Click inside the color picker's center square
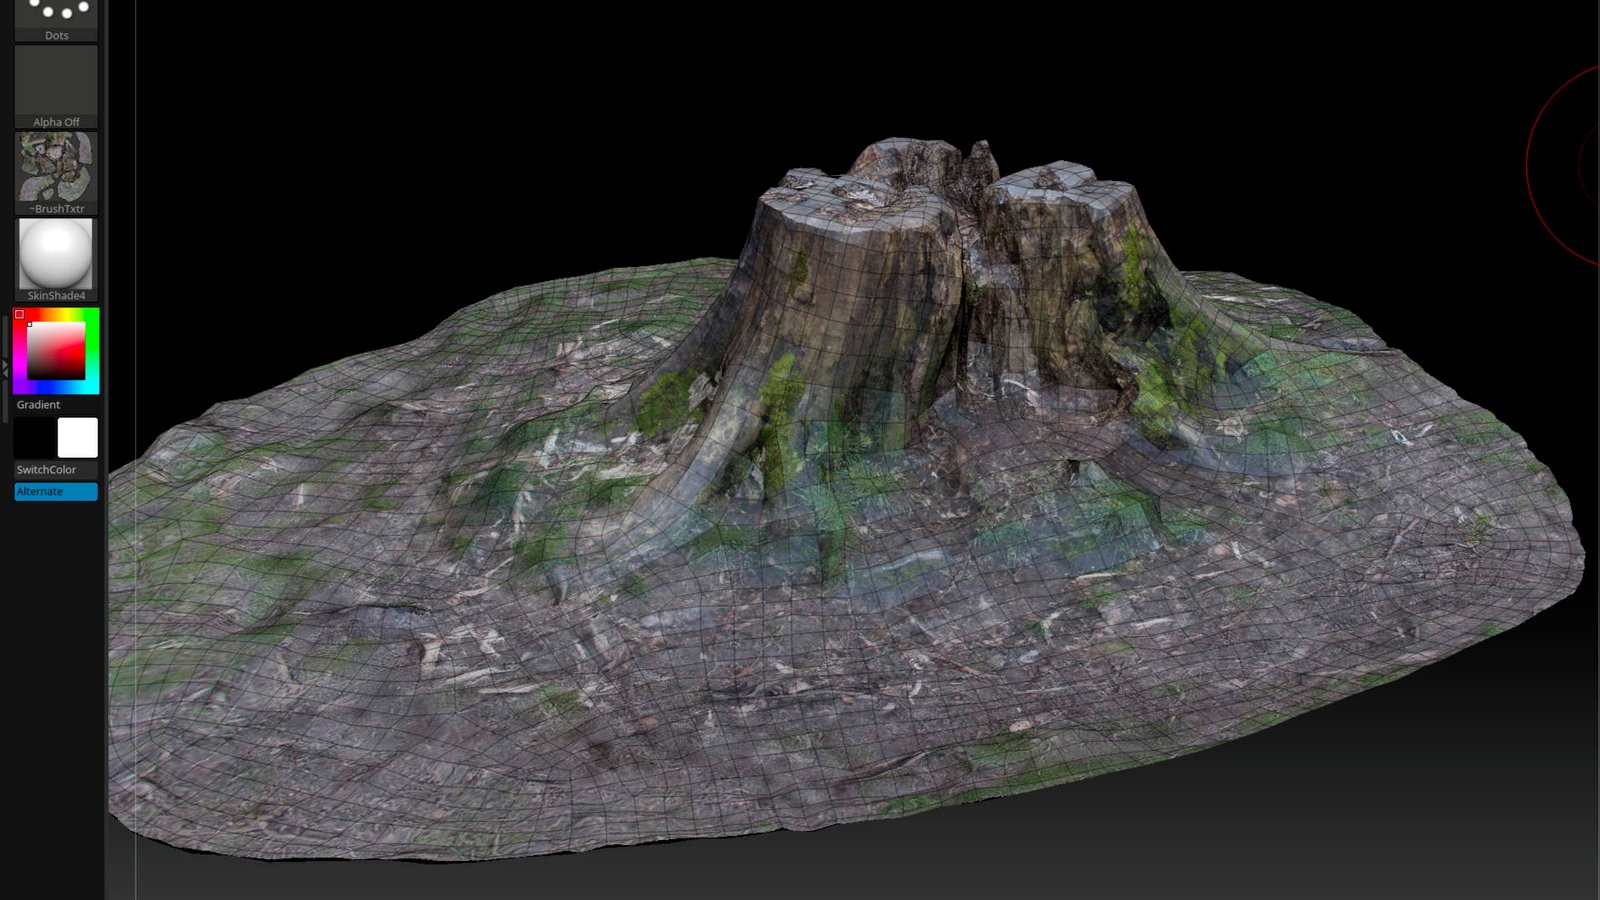Image resolution: width=1600 pixels, height=900 pixels. pos(56,351)
